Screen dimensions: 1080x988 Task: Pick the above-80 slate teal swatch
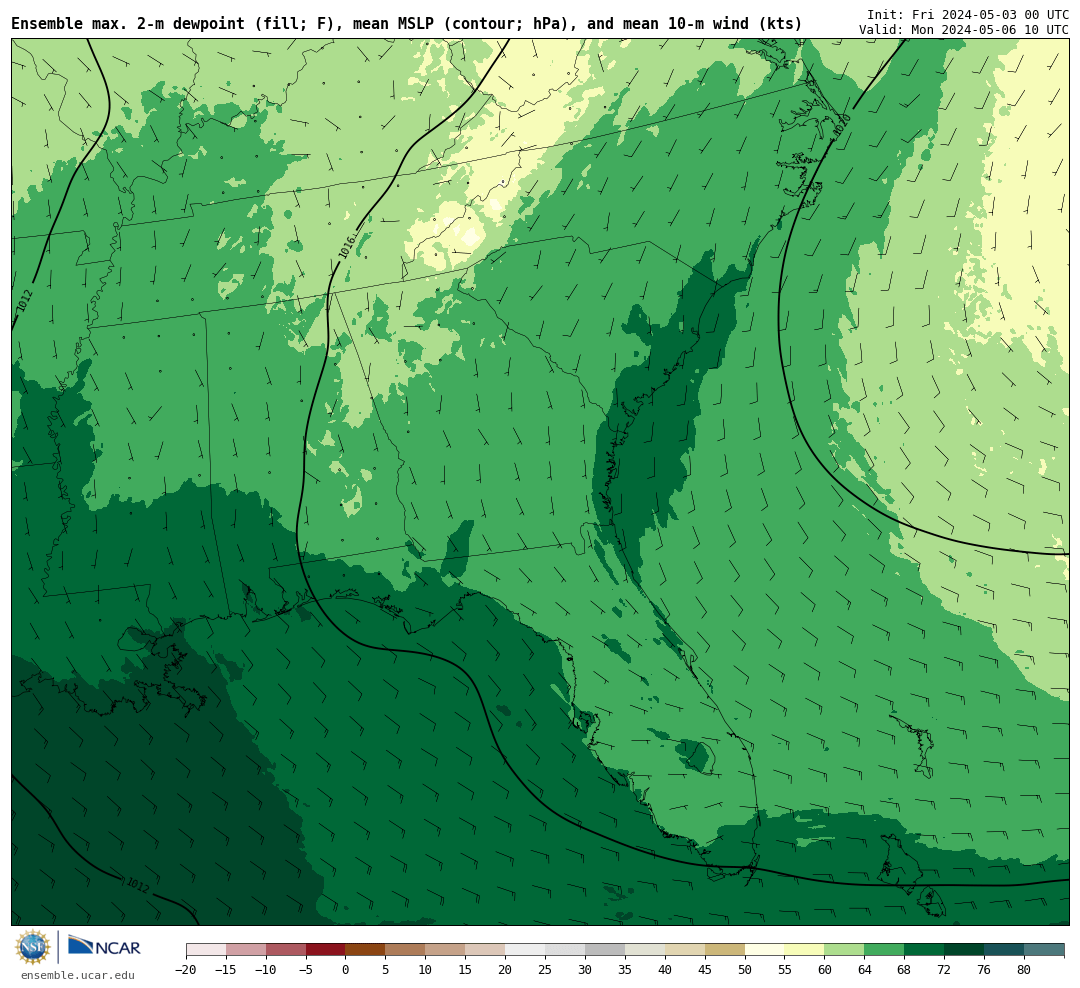click(x=1045, y=949)
